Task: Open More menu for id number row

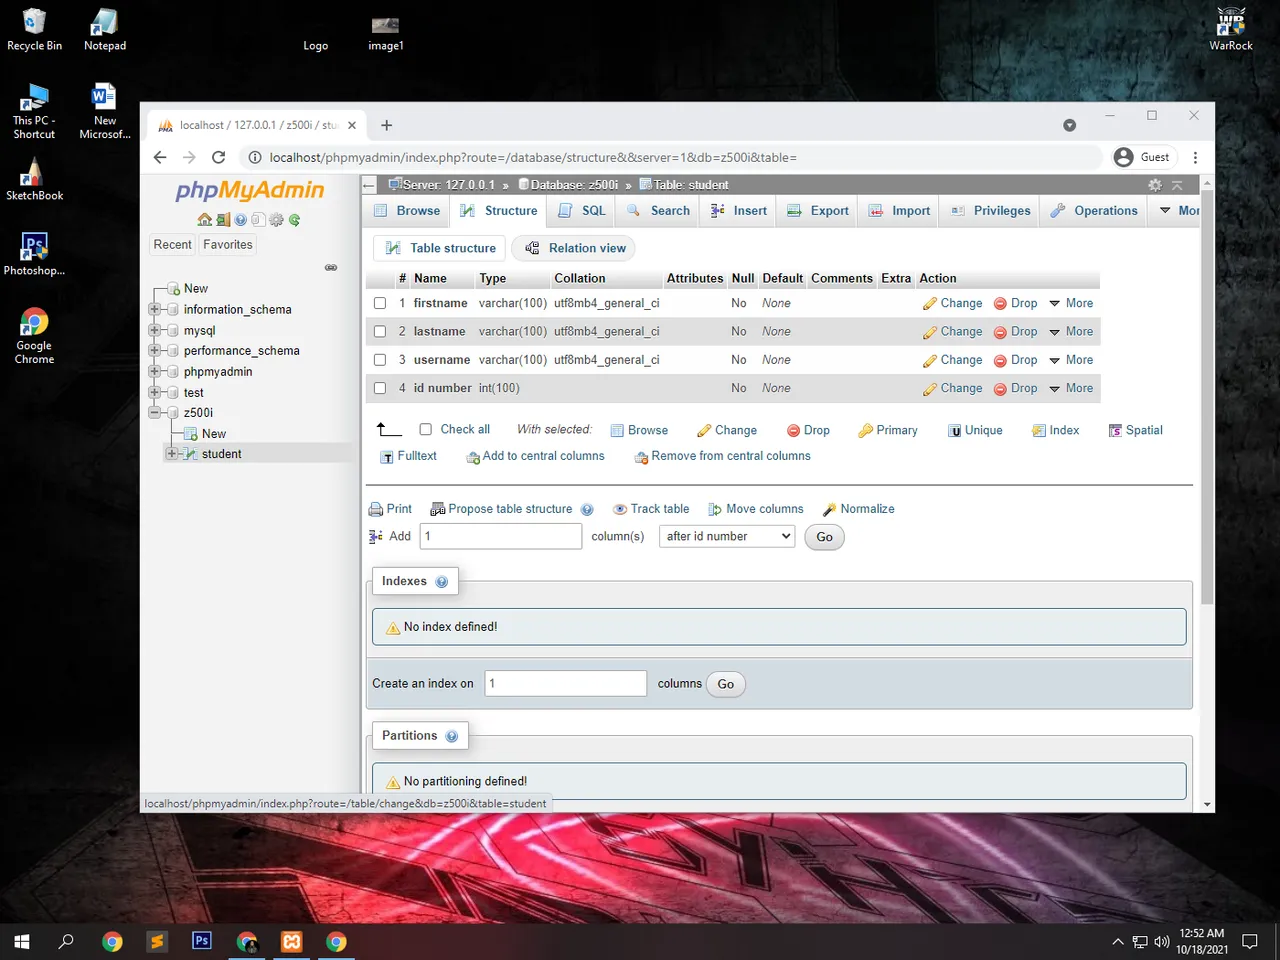Action: click(1071, 388)
